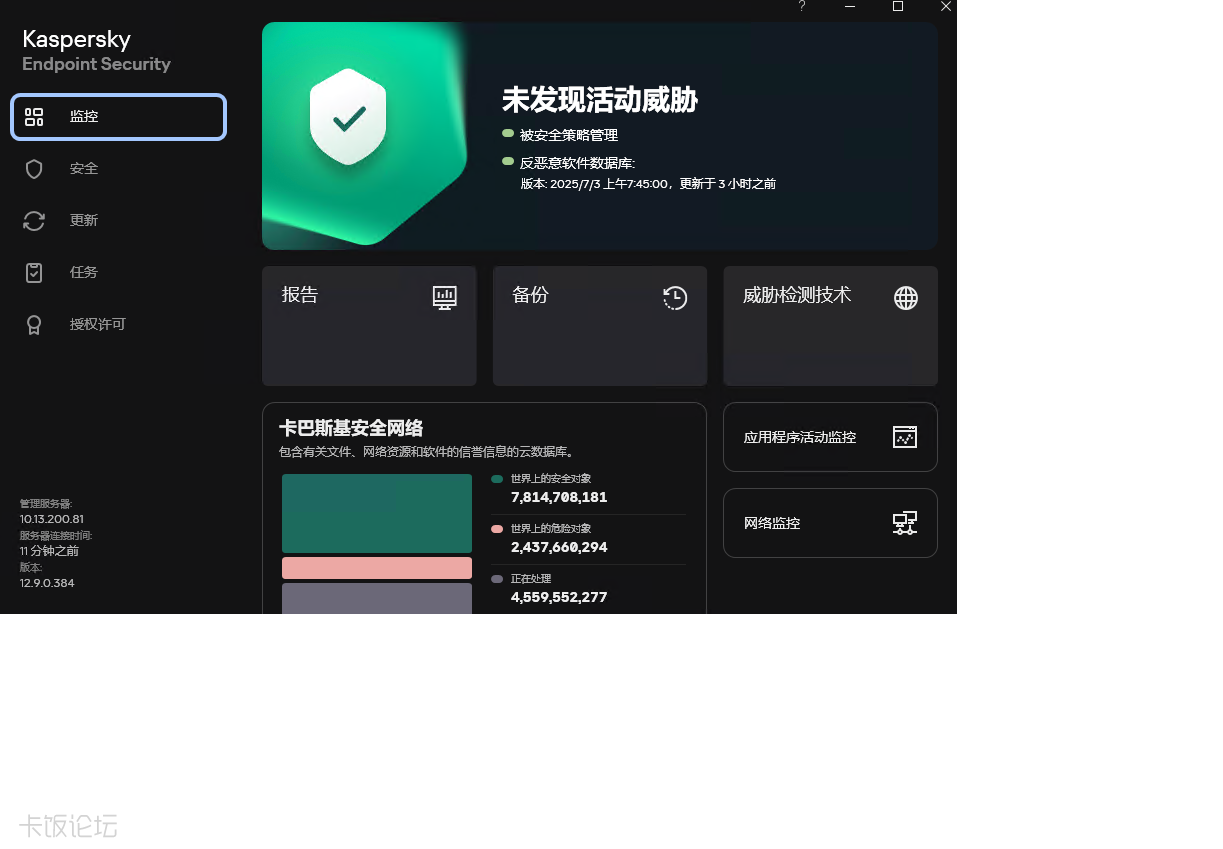
Task: Open the 卡巴斯基安全网络 heading
Action: [x=351, y=428]
